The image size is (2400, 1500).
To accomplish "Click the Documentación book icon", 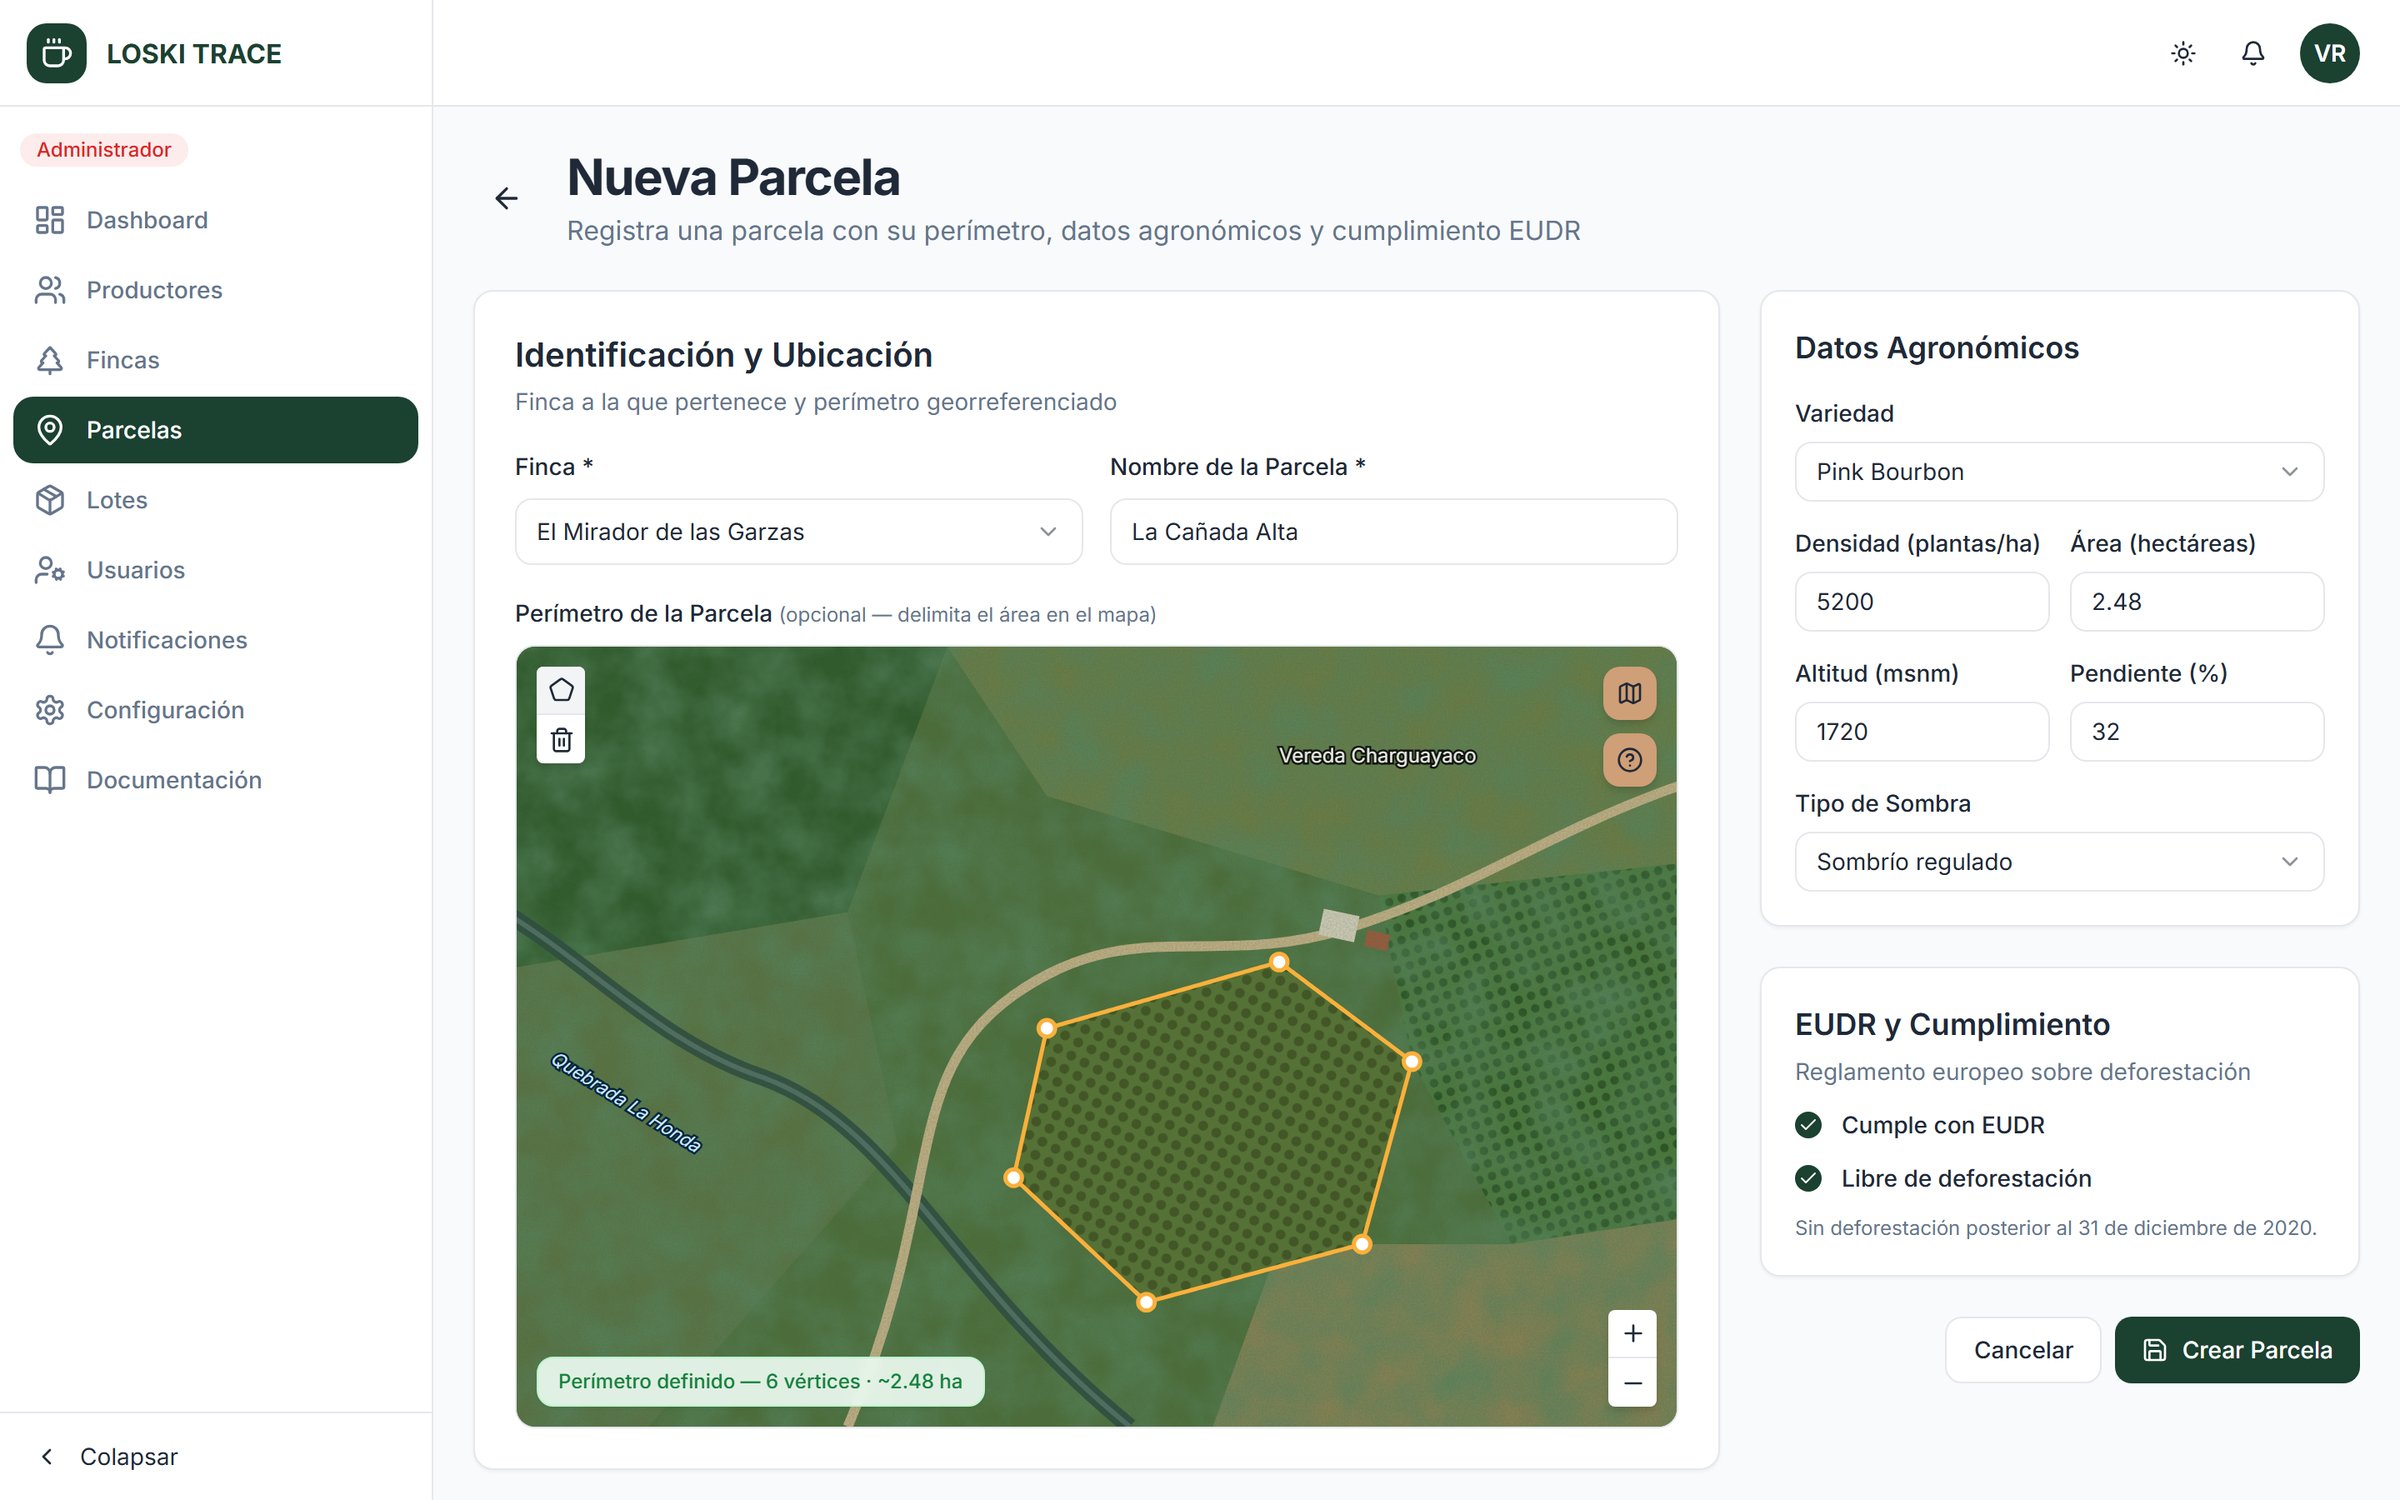I will coord(50,780).
